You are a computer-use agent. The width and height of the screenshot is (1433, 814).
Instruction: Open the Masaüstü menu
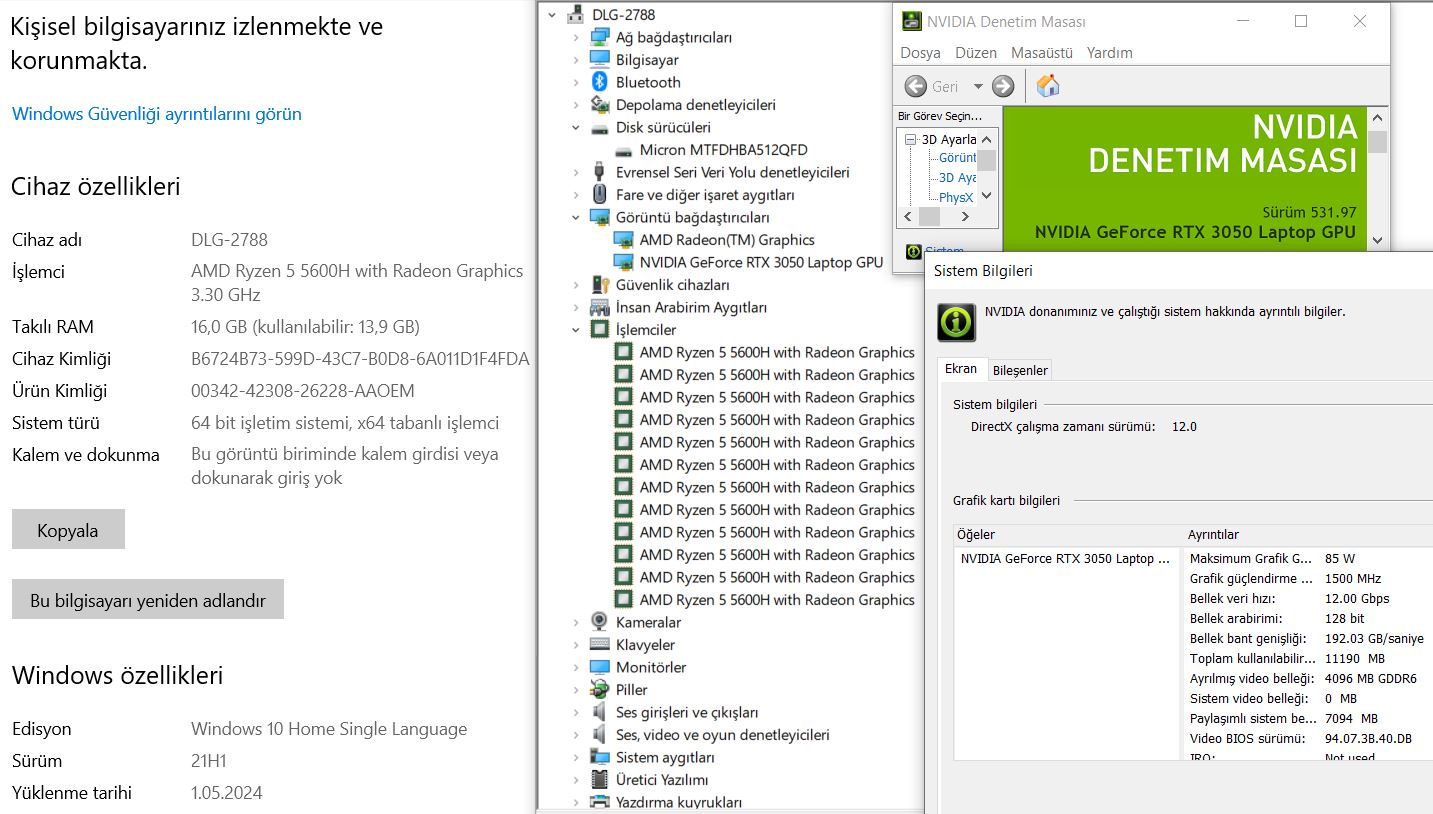click(1042, 52)
